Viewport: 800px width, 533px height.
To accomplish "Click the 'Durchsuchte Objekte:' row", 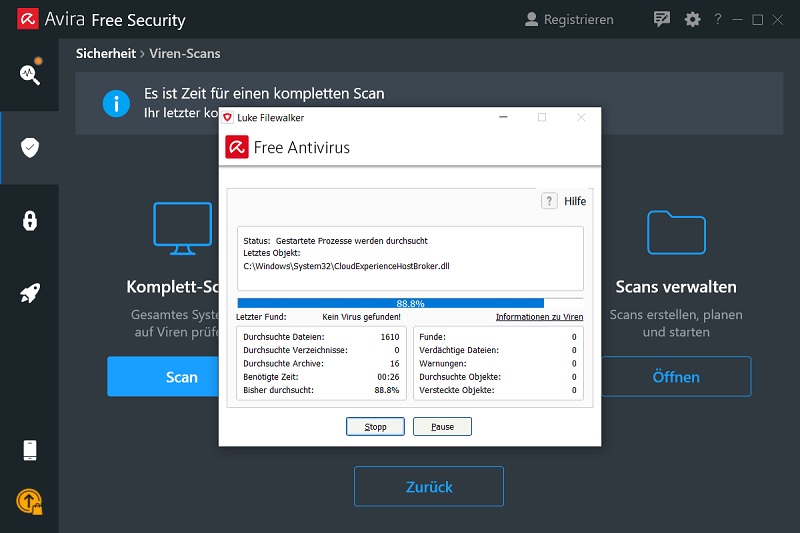I will (498, 377).
